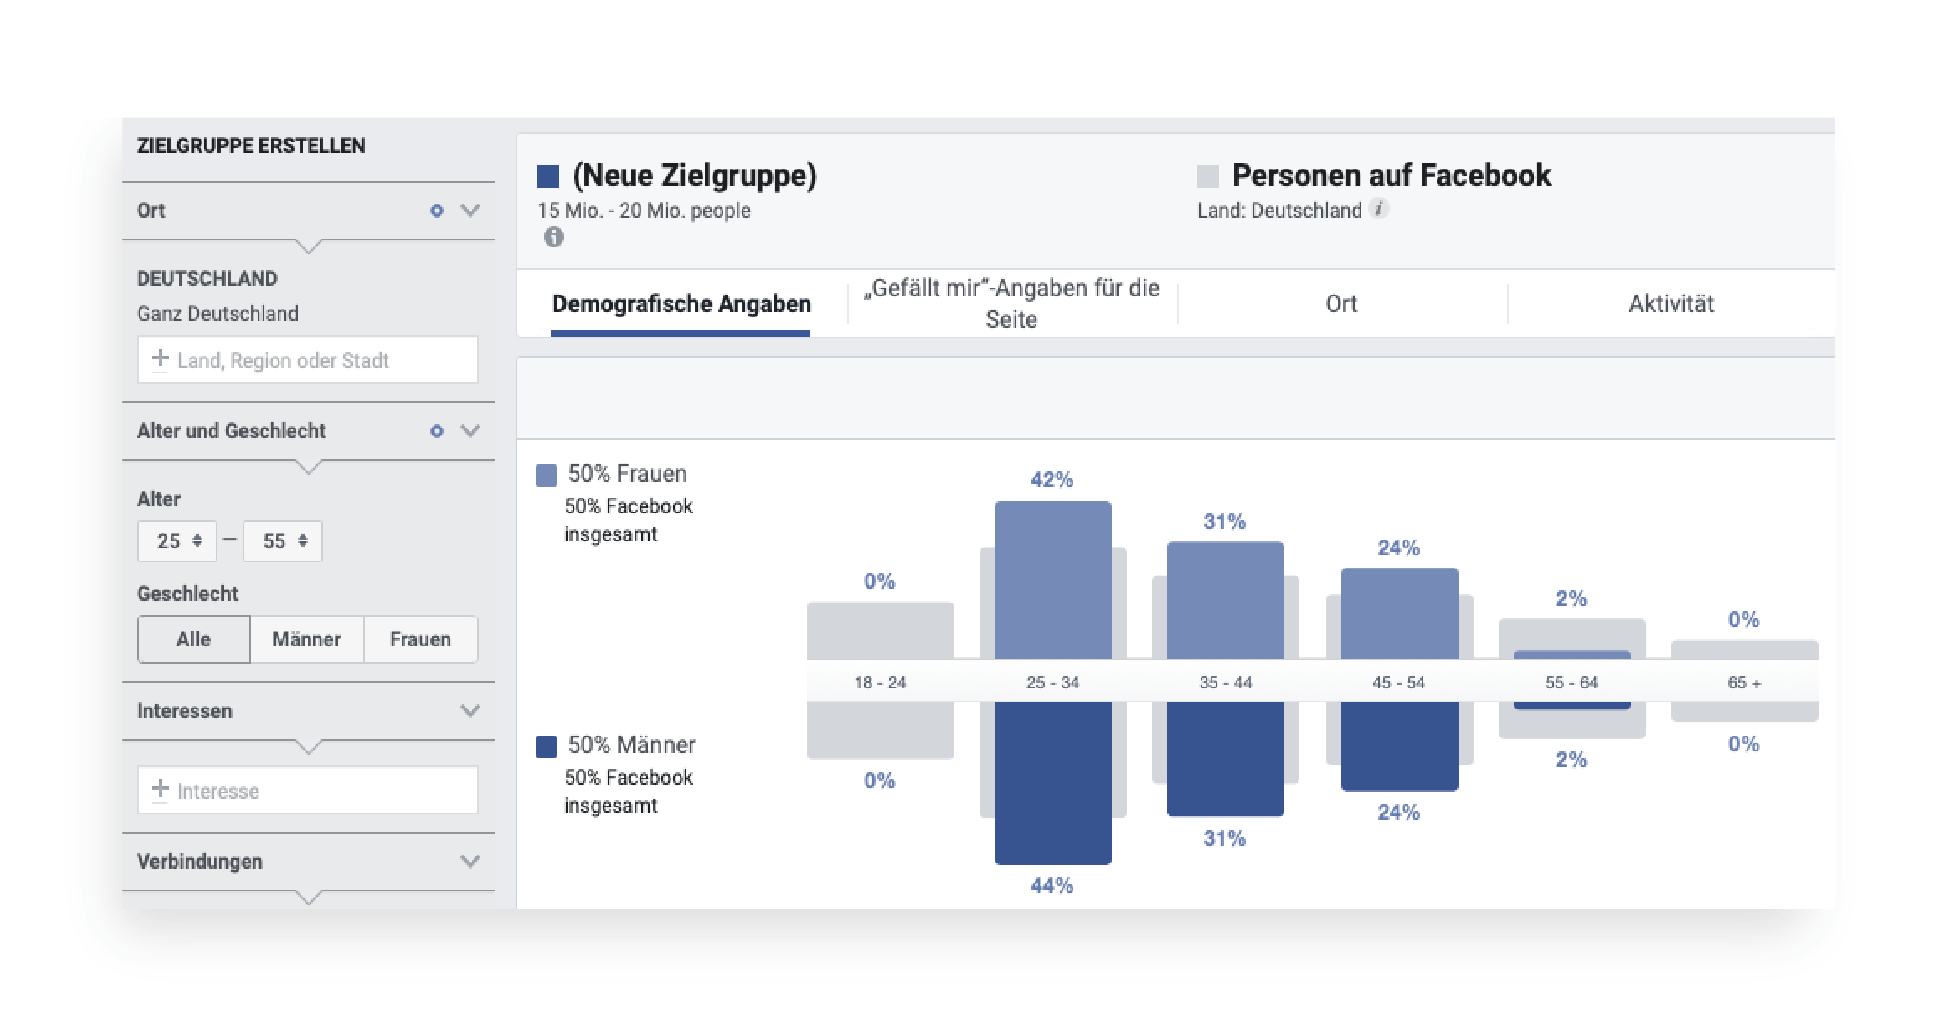The image size is (1959, 1025).
Task: Open the Ort tab in insights
Action: pos(1342,304)
